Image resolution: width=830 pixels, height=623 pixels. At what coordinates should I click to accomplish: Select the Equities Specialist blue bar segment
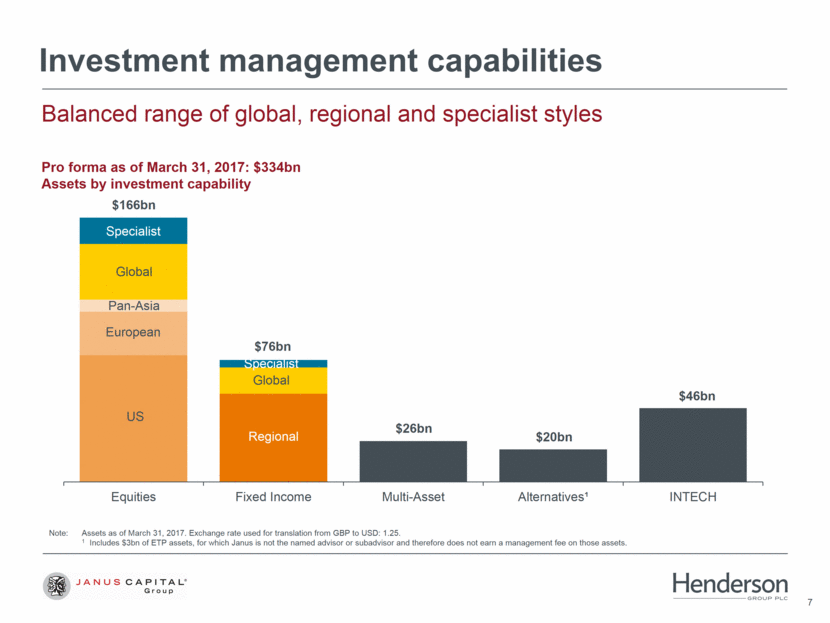(x=133, y=231)
